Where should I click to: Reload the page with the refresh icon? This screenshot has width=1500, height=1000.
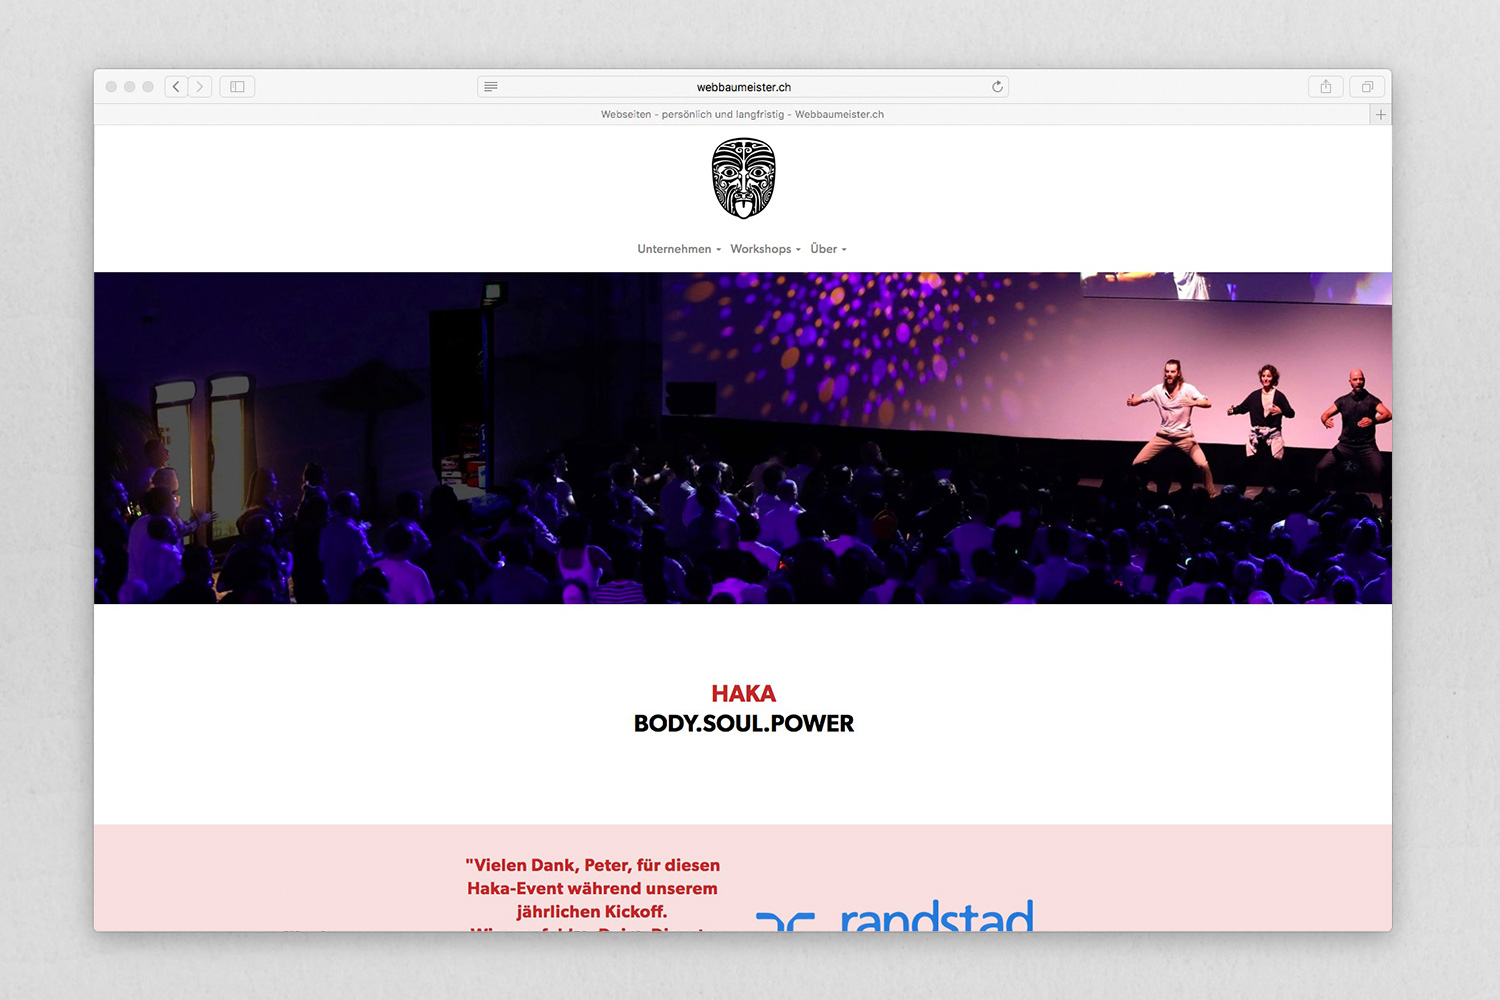997,87
